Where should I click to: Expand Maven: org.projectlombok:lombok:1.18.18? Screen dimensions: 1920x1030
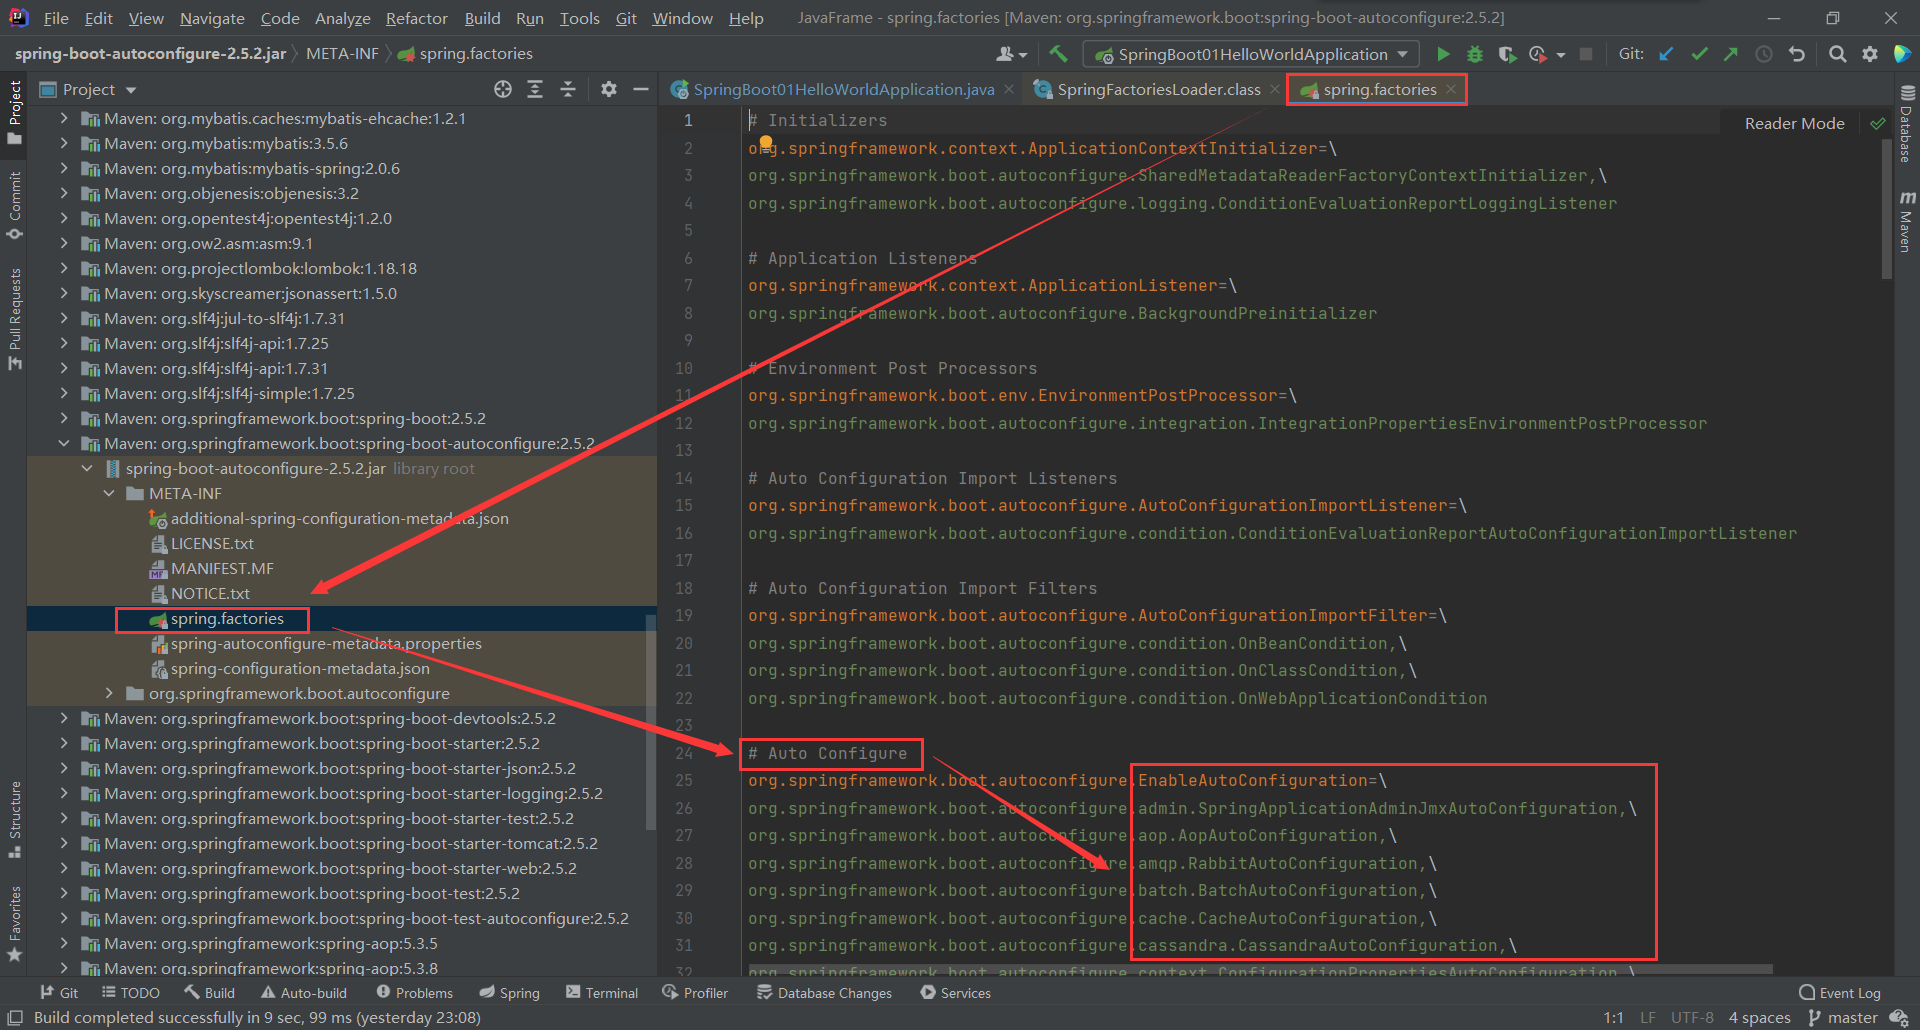tap(64, 268)
